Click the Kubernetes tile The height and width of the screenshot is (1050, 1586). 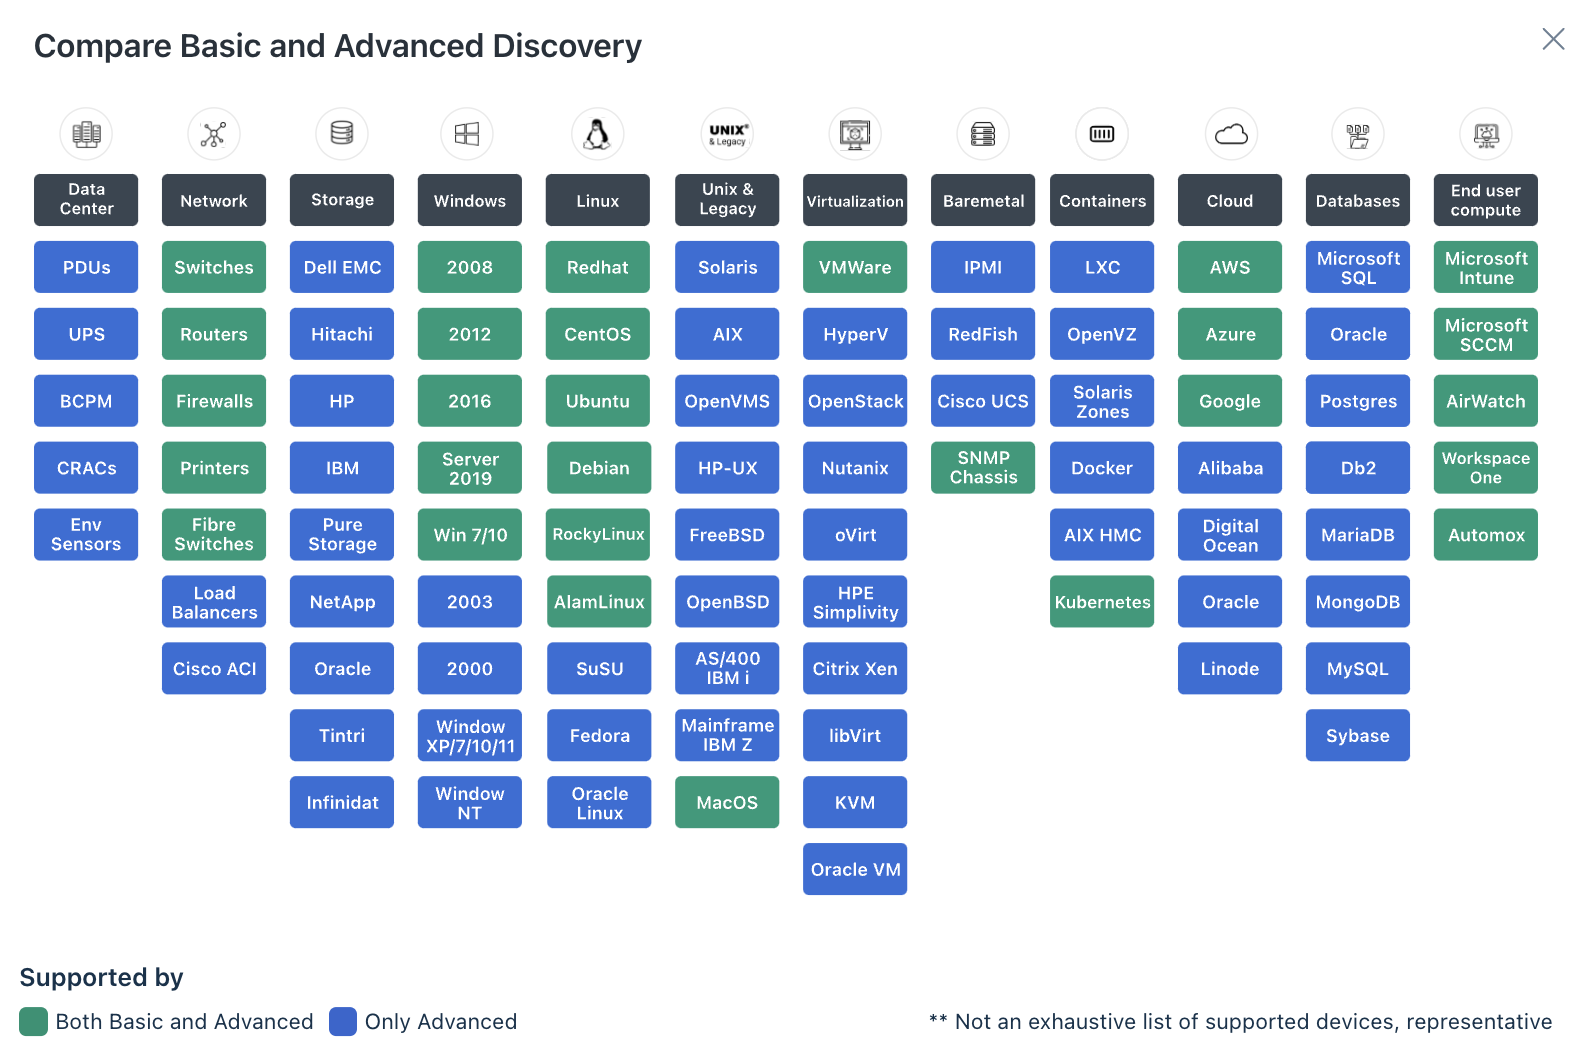[x=1102, y=602]
